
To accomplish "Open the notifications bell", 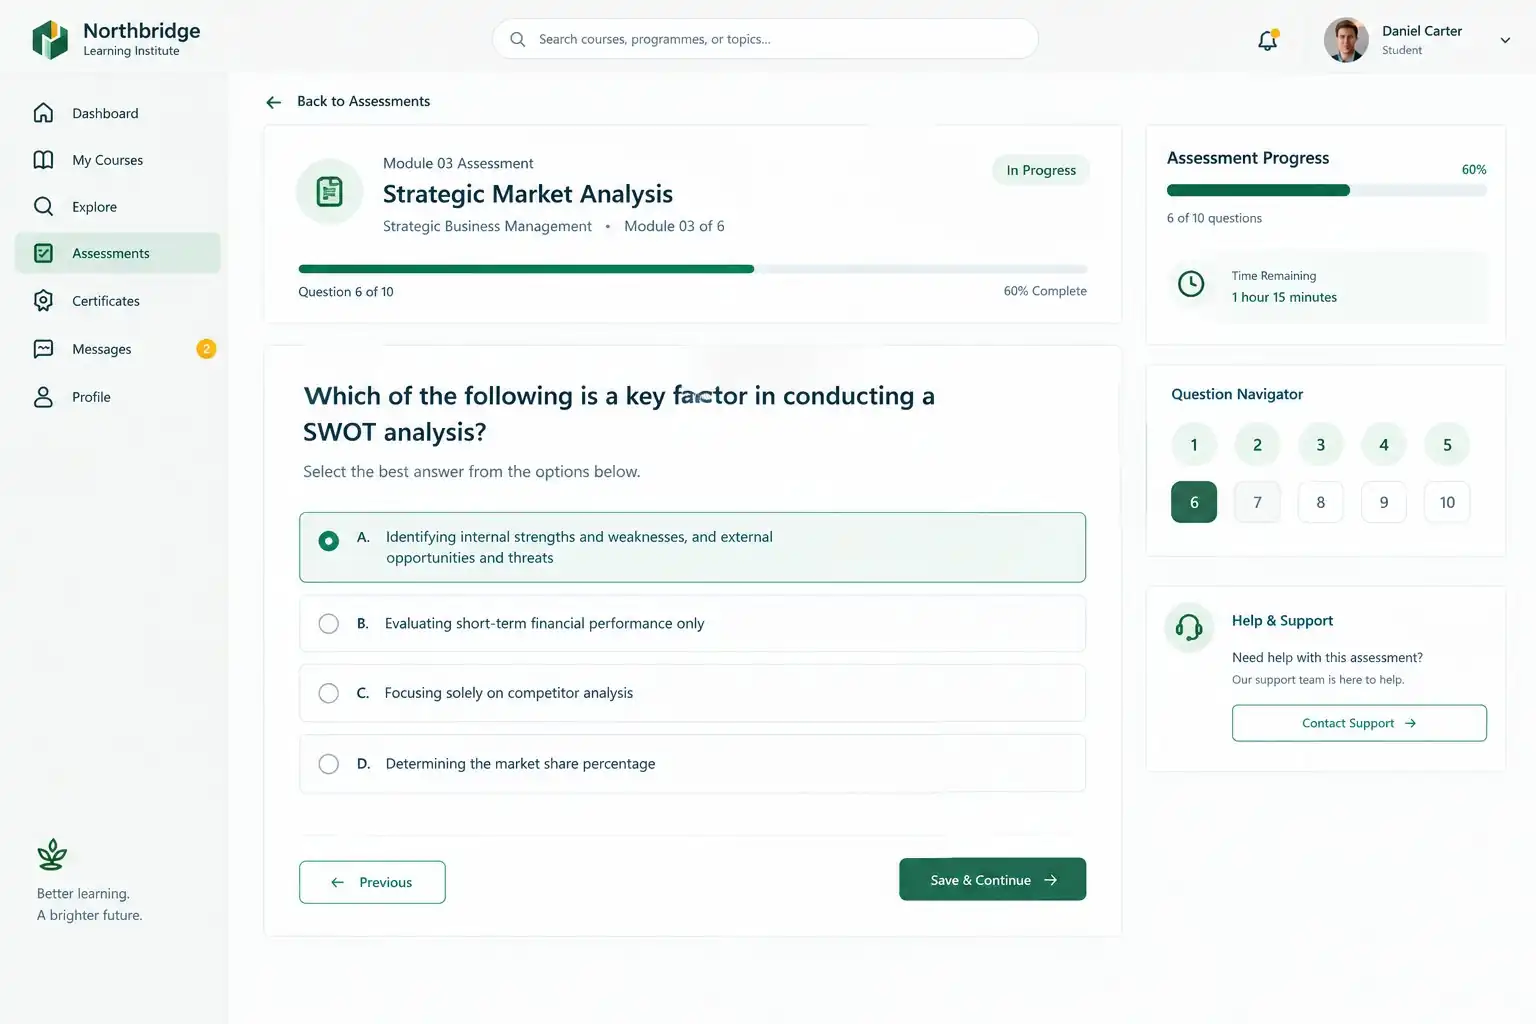I will click(x=1267, y=40).
